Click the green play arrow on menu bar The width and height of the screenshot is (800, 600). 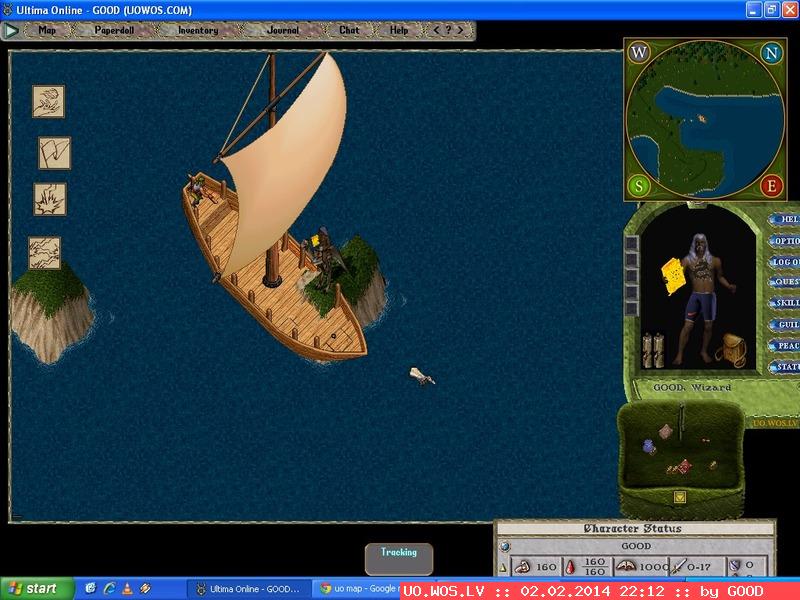coord(11,31)
